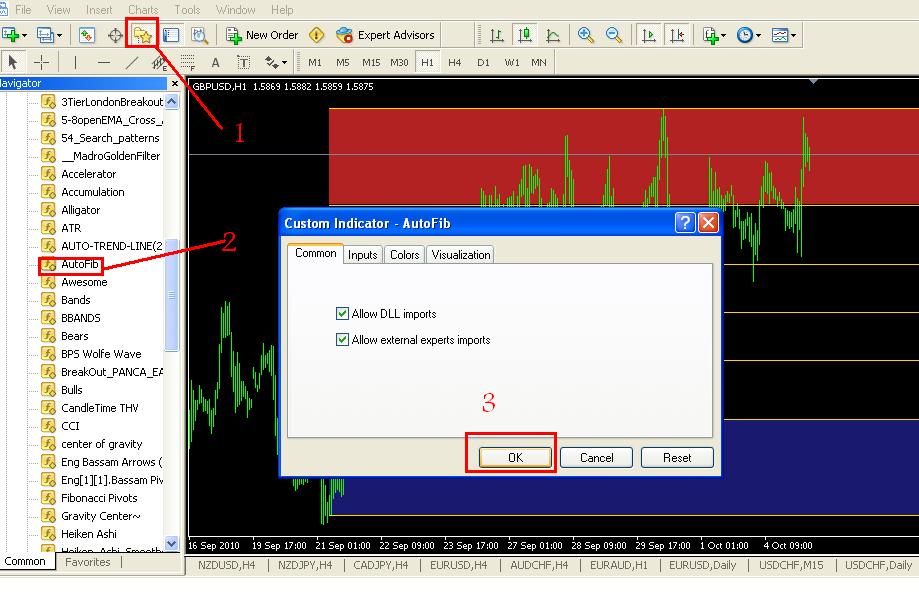The height and width of the screenshot is (594, 919).
Task: Open the indicators list dropdown
Action: tap(714, 35)
